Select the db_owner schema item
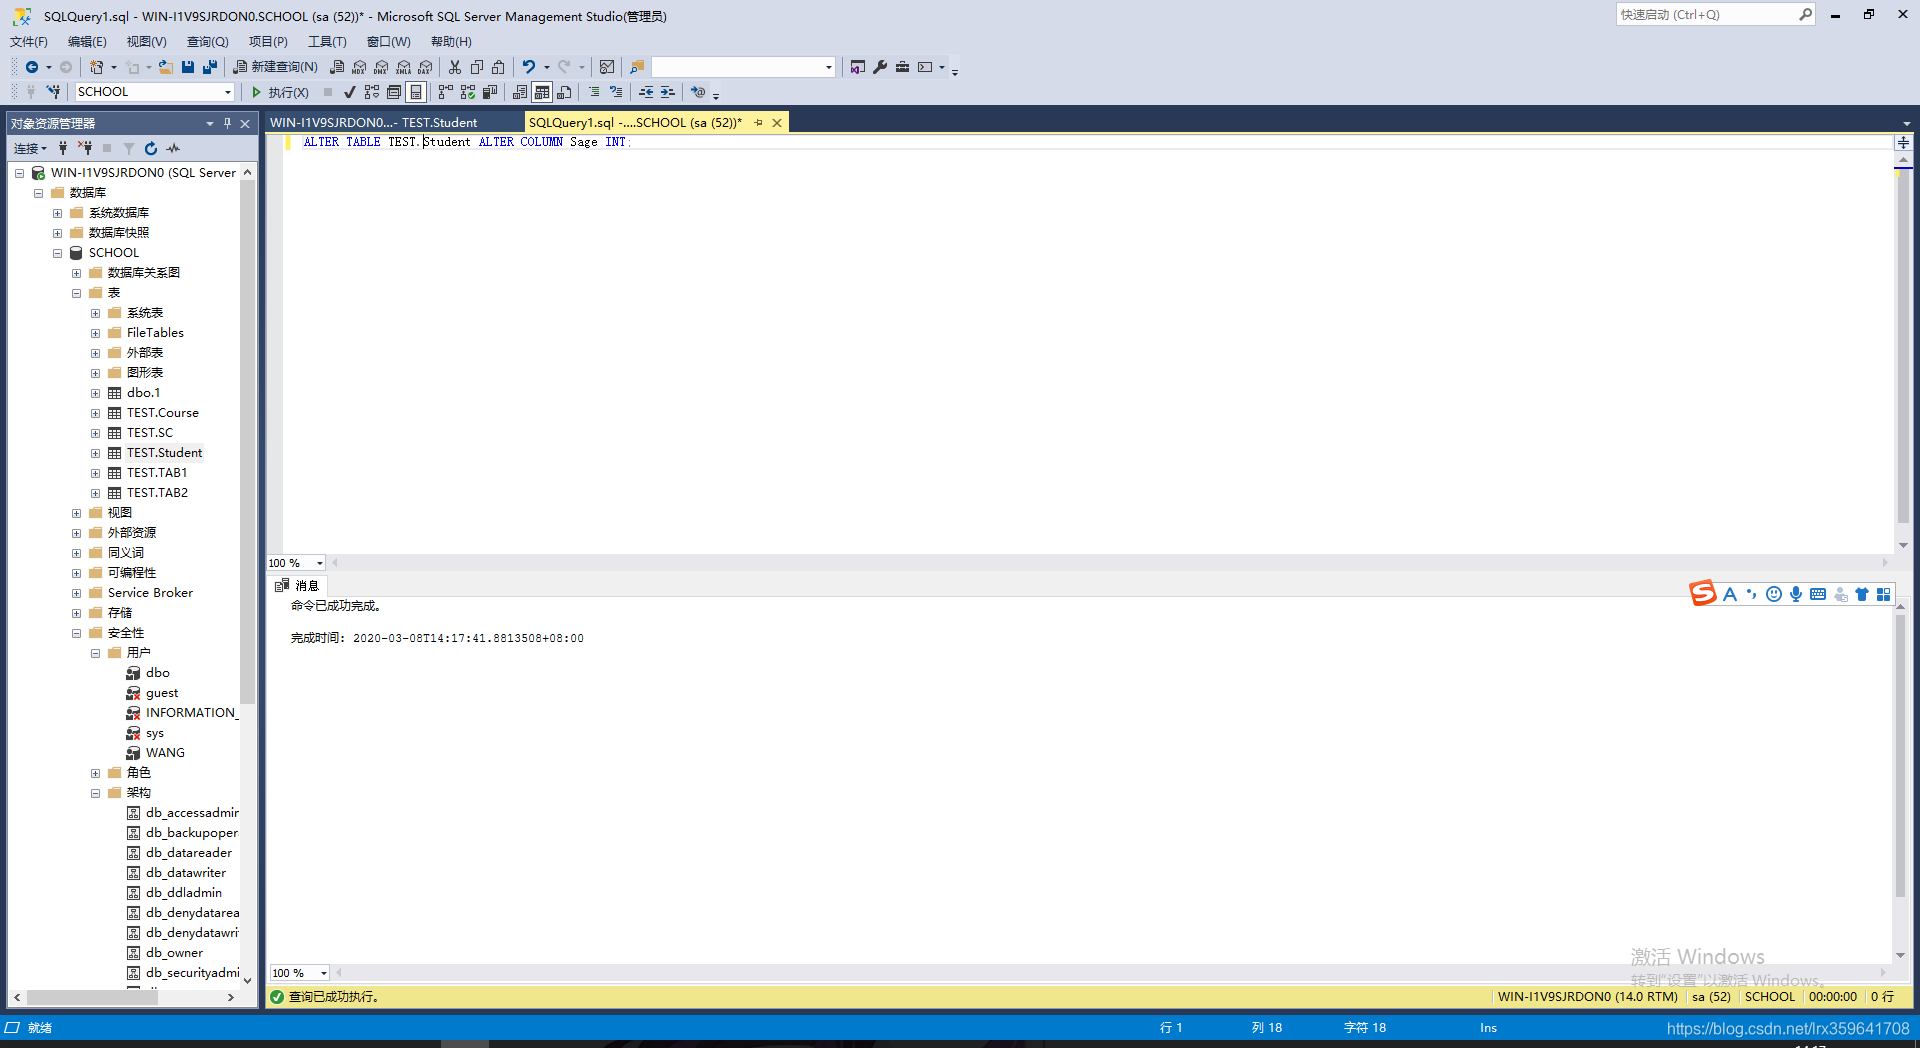Viewport: 1920px width, 1048px height. pos(174,953)
